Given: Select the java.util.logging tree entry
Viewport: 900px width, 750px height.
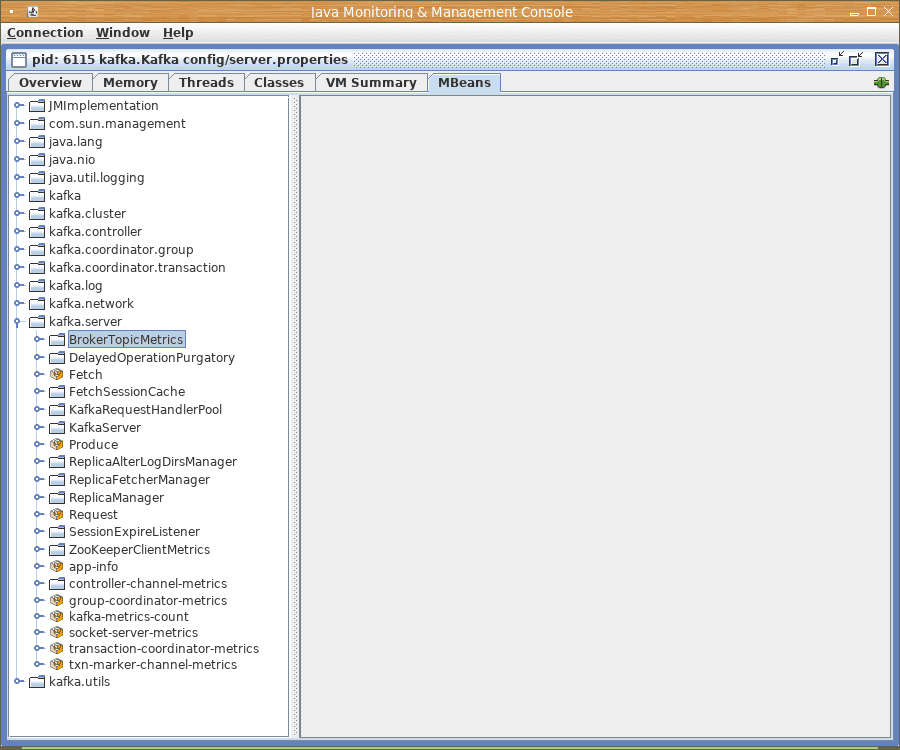Looking at the screenshot, I should tap(96, 177).
